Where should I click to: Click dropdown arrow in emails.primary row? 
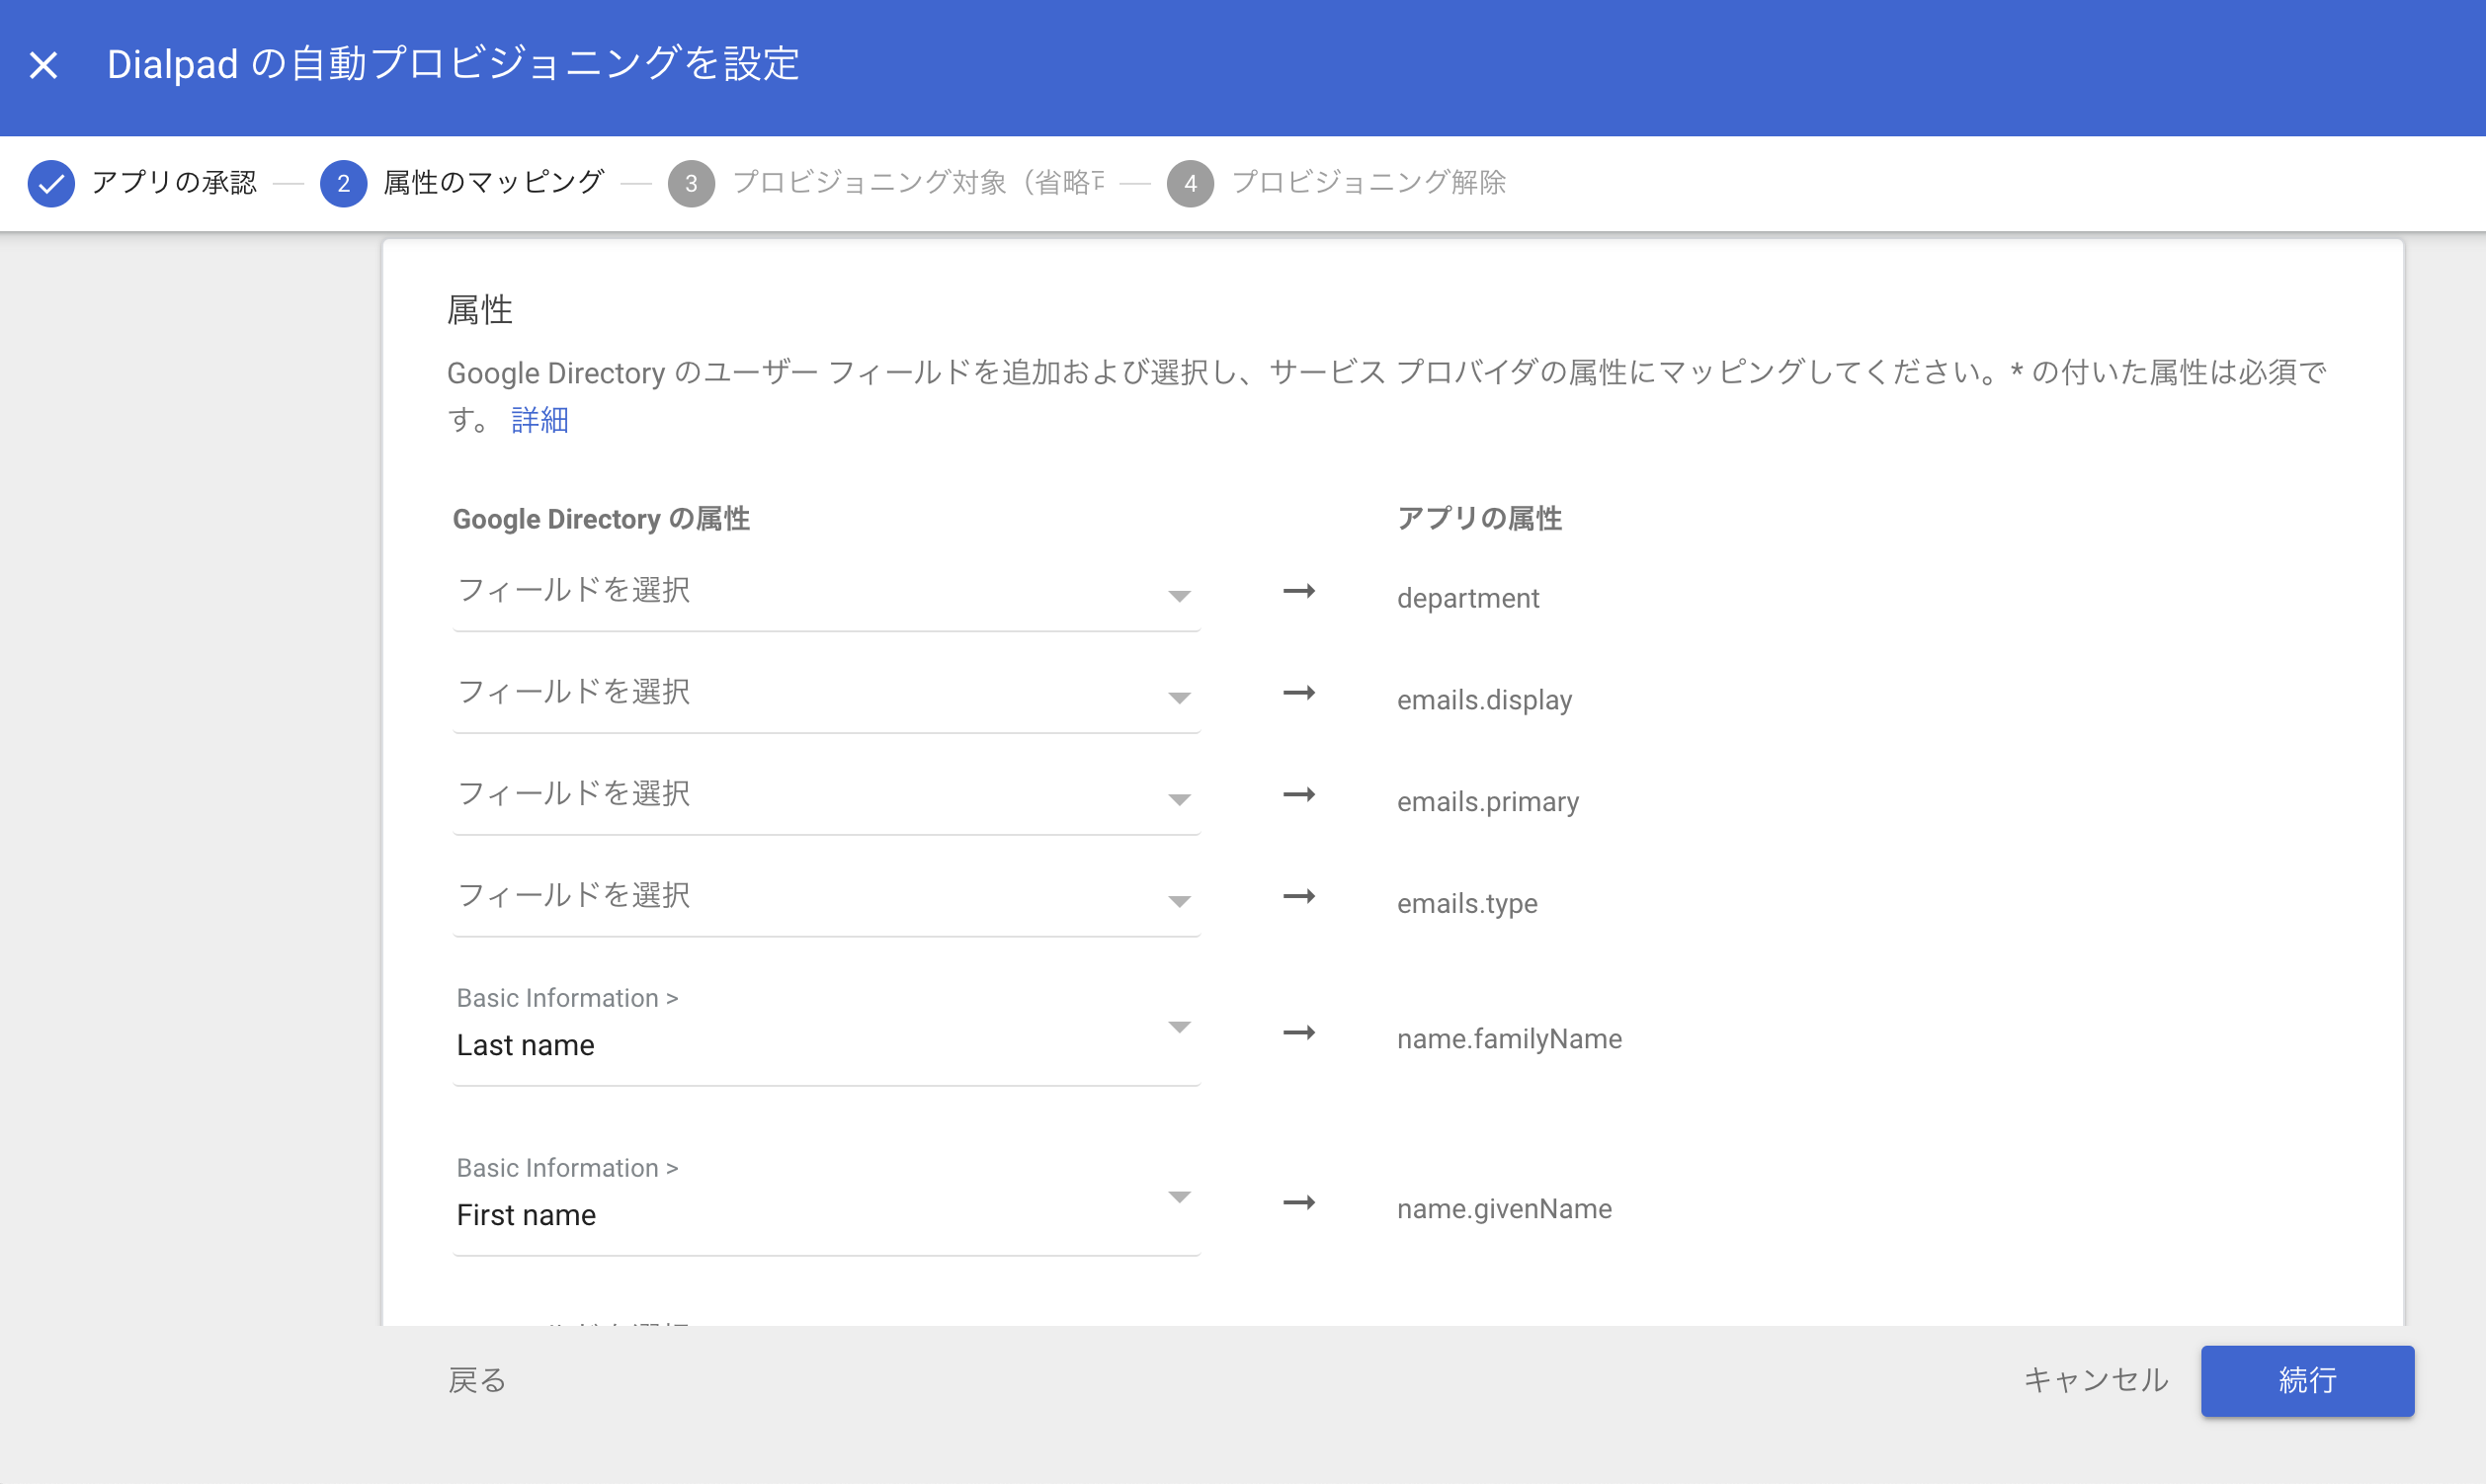point(1179,800)
